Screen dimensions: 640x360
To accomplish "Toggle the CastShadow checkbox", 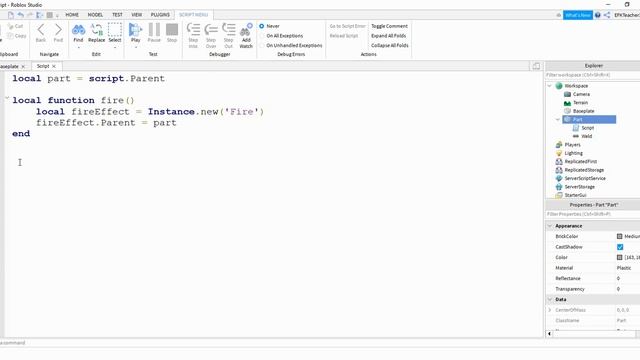I will pyautogui.click(x=620, y=247).
